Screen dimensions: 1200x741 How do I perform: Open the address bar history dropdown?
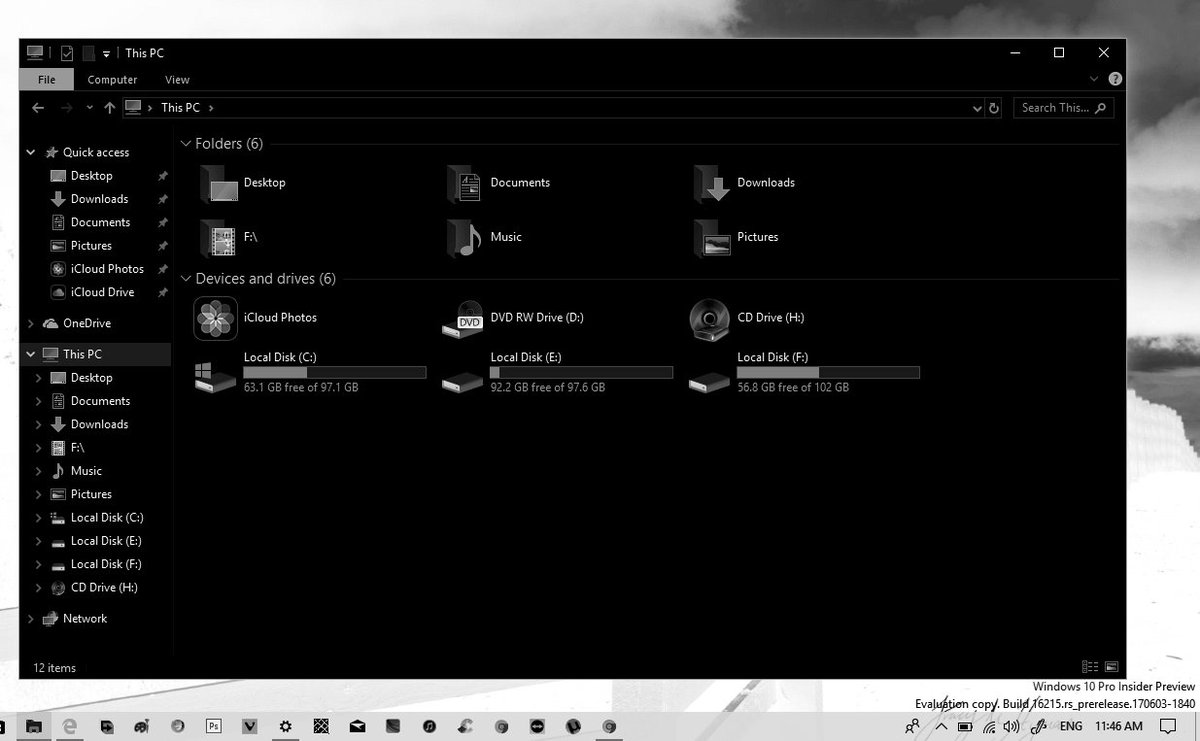977,108
